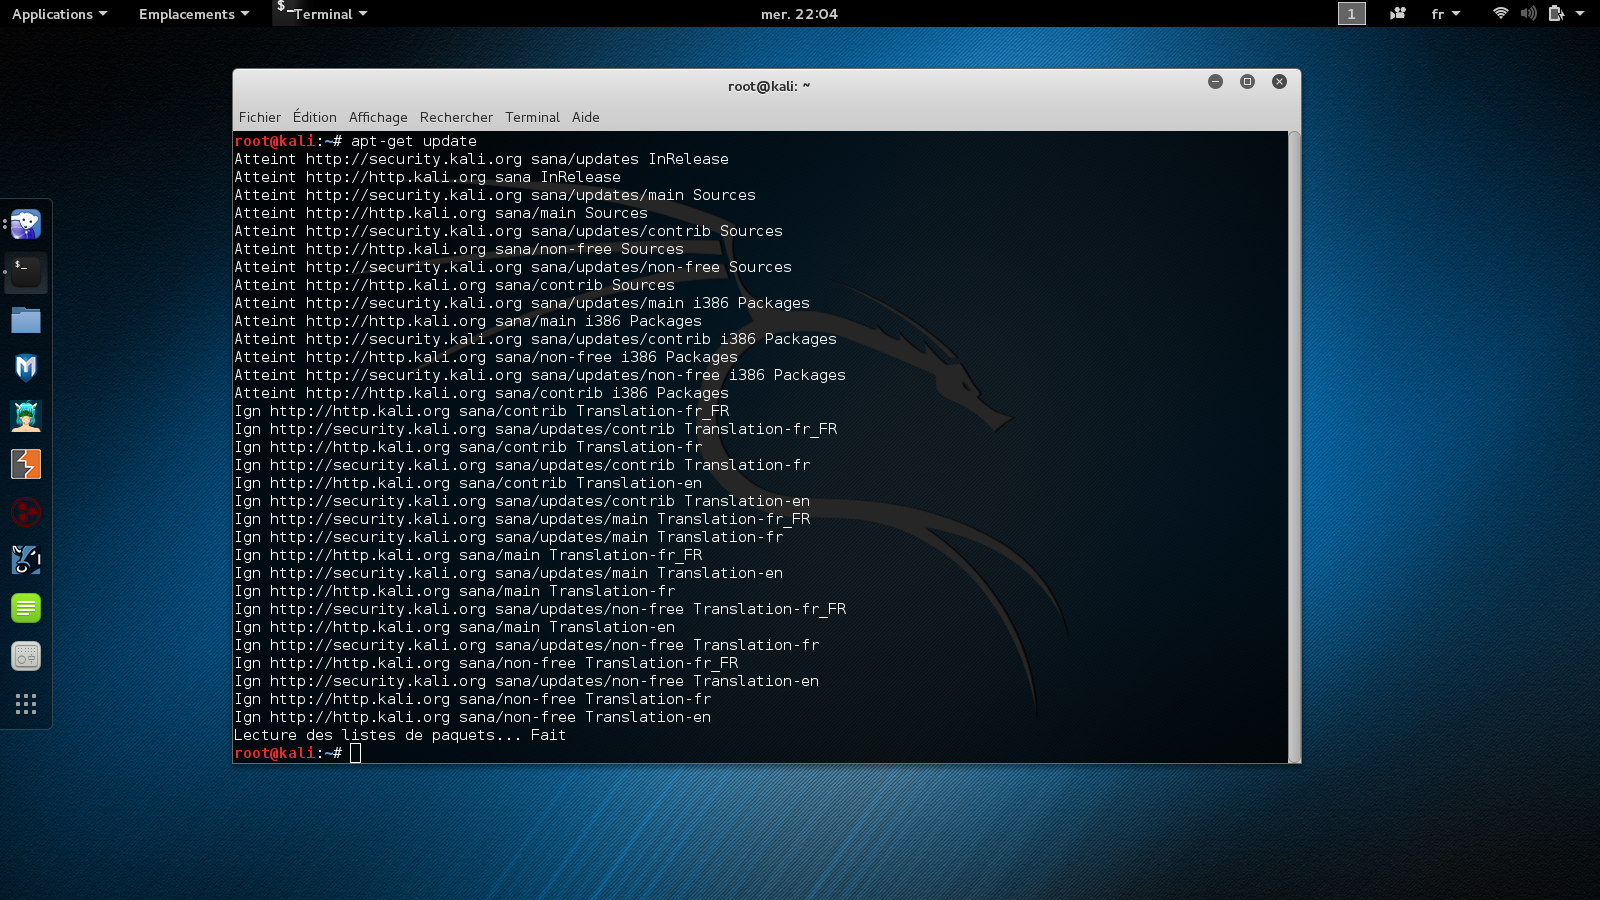Click line 'sana/updates/non-free Sources'

513,267
